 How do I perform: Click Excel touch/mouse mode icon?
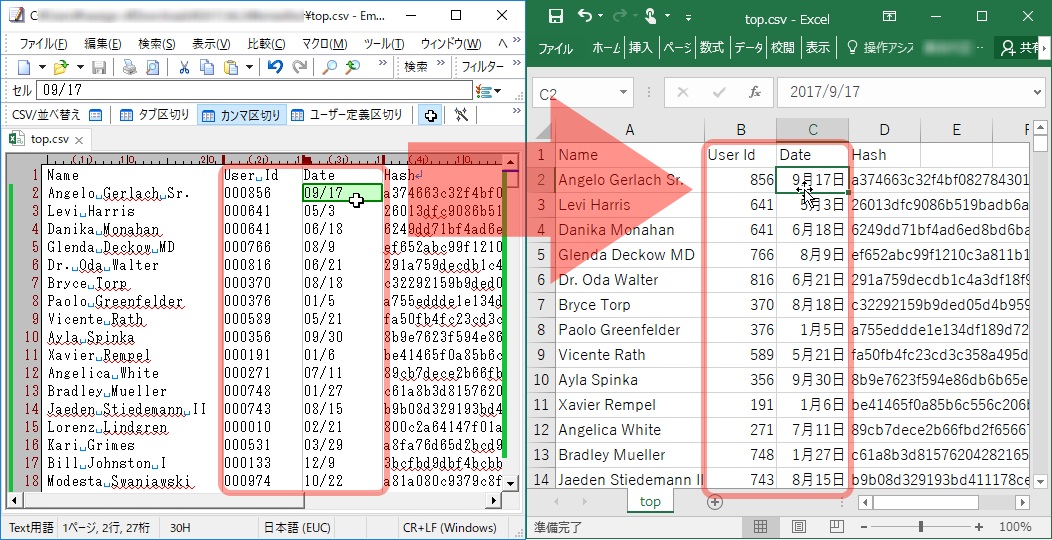coord(650,16)
